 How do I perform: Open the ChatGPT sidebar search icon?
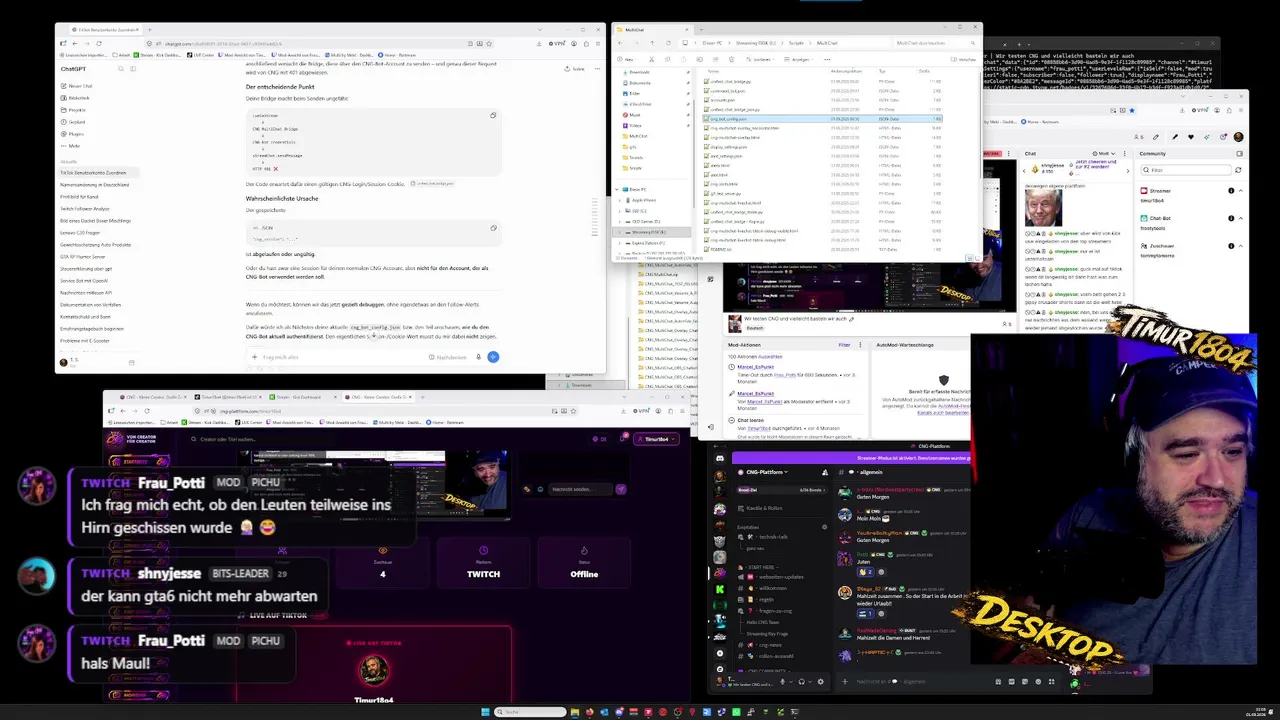pyautogui.click(x=122, y=69)
